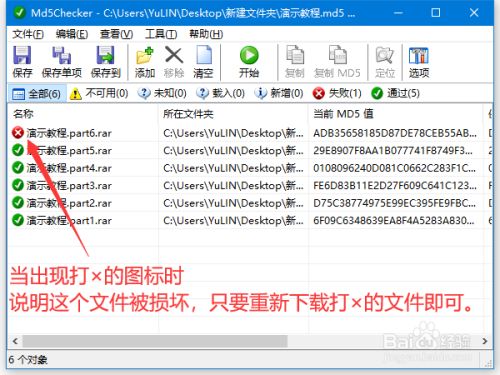This screenshot has height=375, width=500.
Task: Click the status bar text 6 个对象
Action: click(x=28, y=360)
